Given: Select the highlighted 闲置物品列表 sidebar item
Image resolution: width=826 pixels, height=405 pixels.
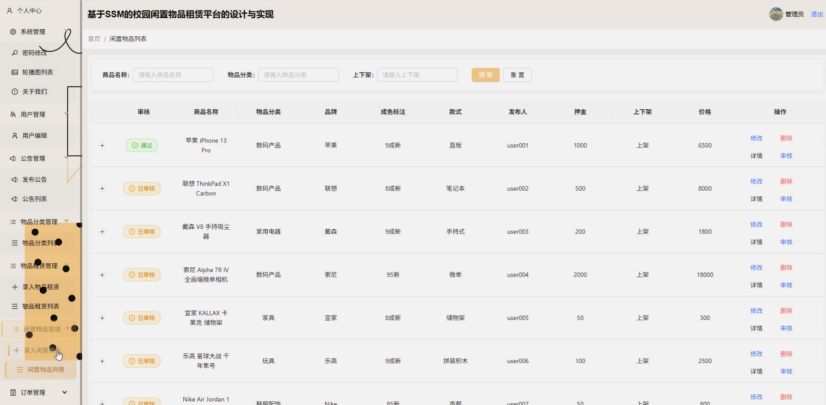Looking at the screenshot, I should tap(41, 370).
